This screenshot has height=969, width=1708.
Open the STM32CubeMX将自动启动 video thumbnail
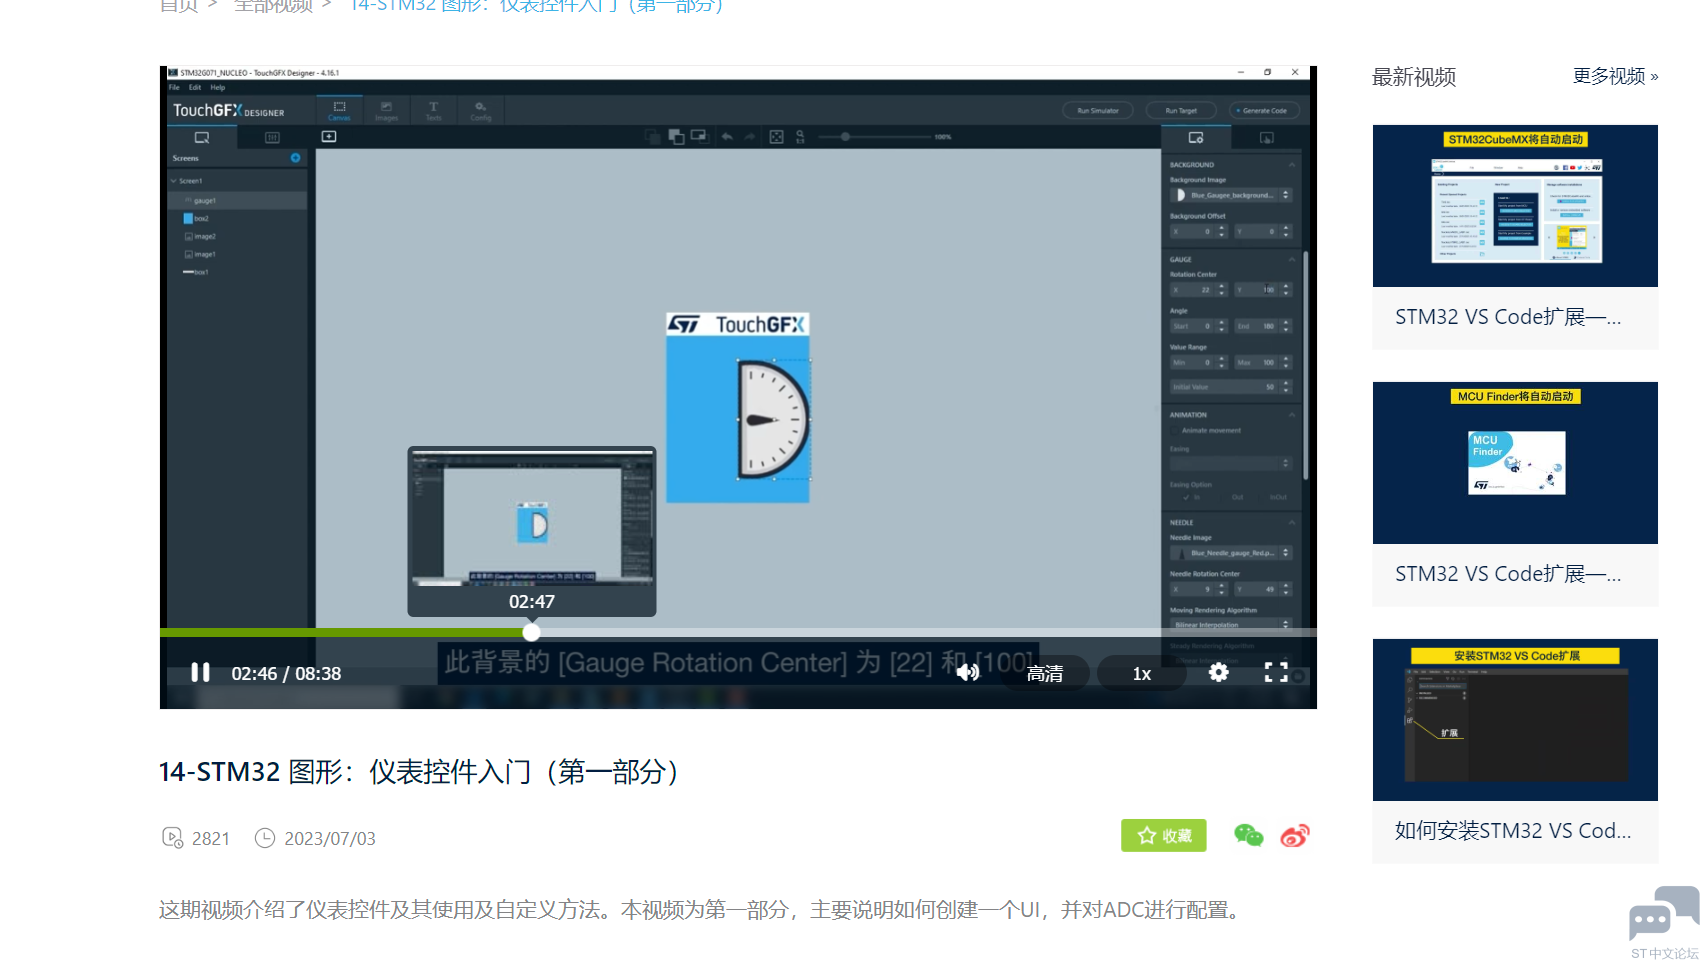click(1515, 205)
